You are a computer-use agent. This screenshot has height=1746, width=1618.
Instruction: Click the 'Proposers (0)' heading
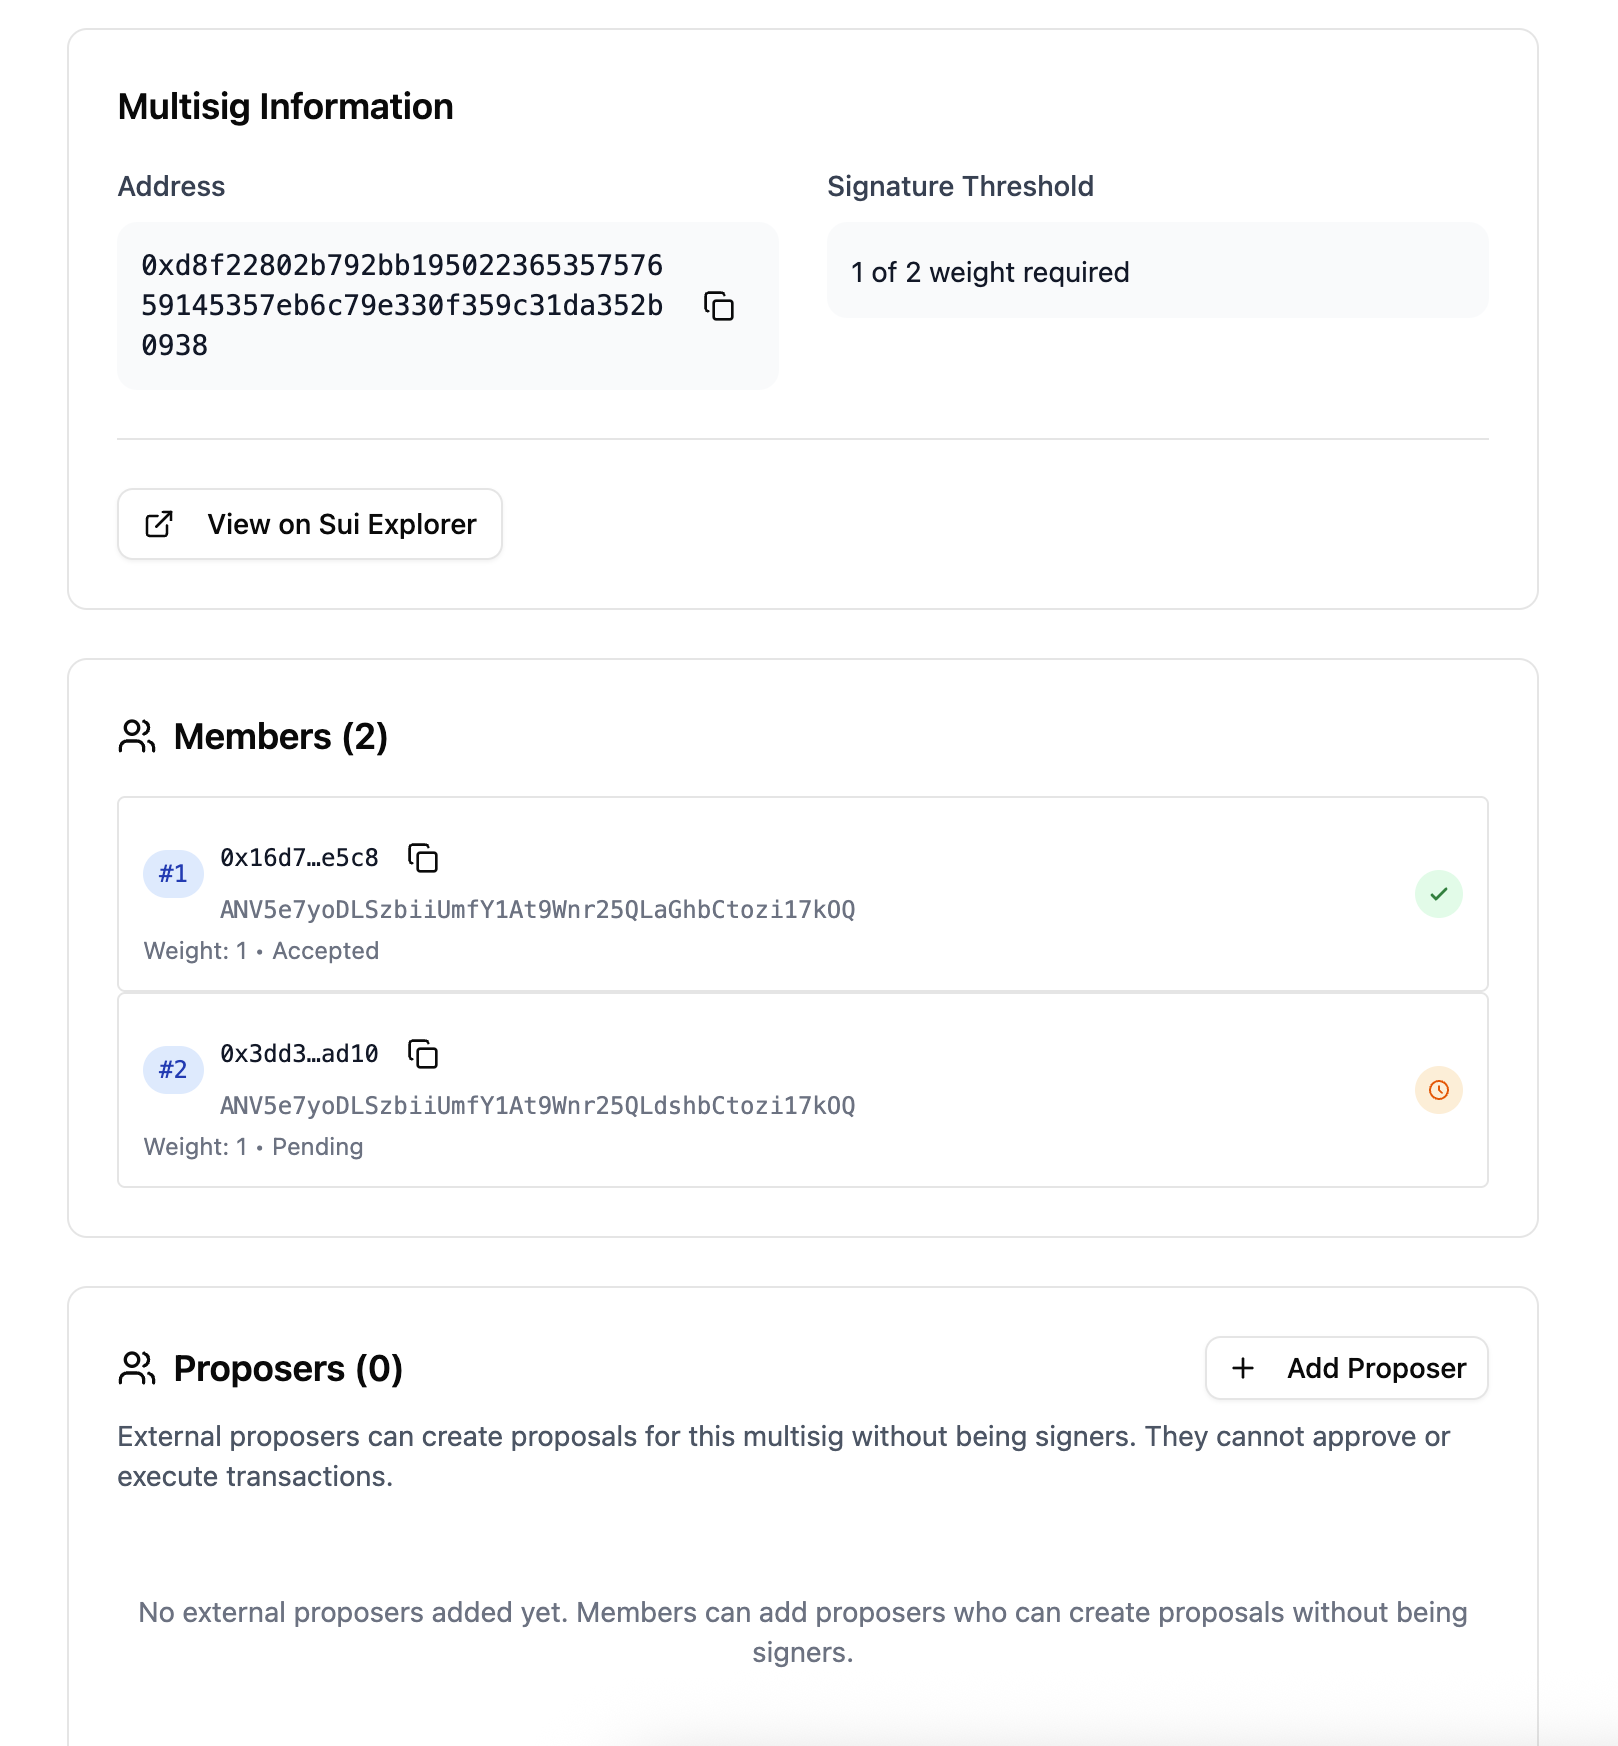tap(288, 1368)
